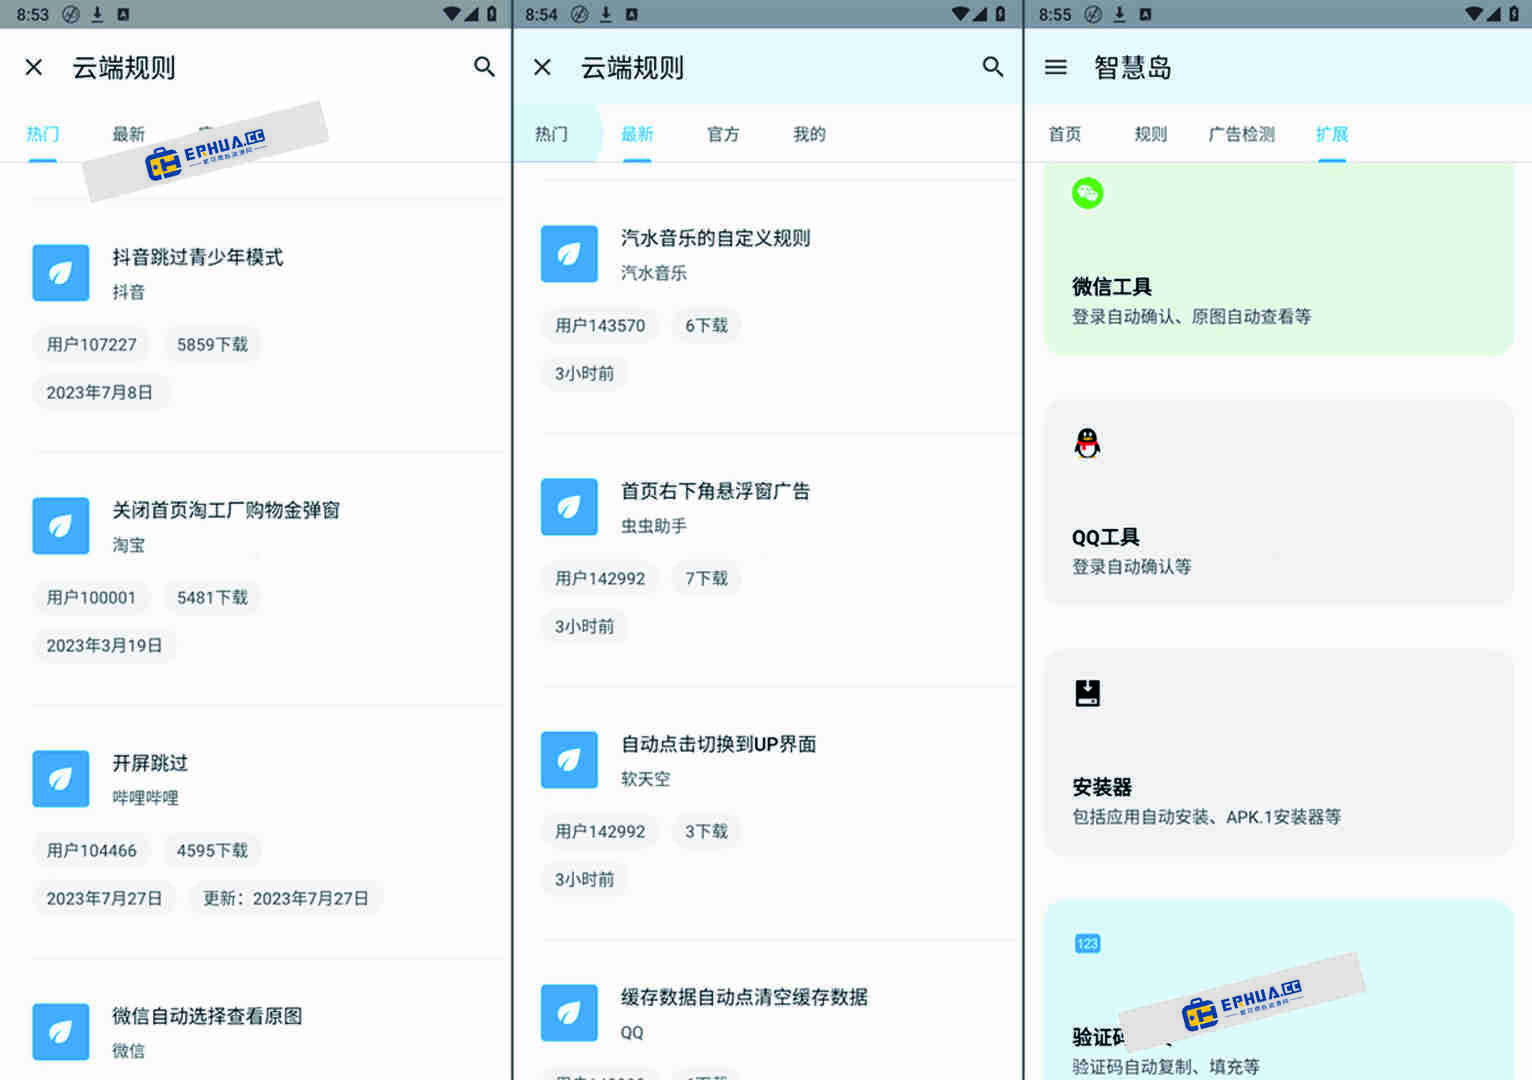This screenshot has width=1532, height=1080.
Task: Close the left 云端规则 screen
Action: tap(34, 67)
